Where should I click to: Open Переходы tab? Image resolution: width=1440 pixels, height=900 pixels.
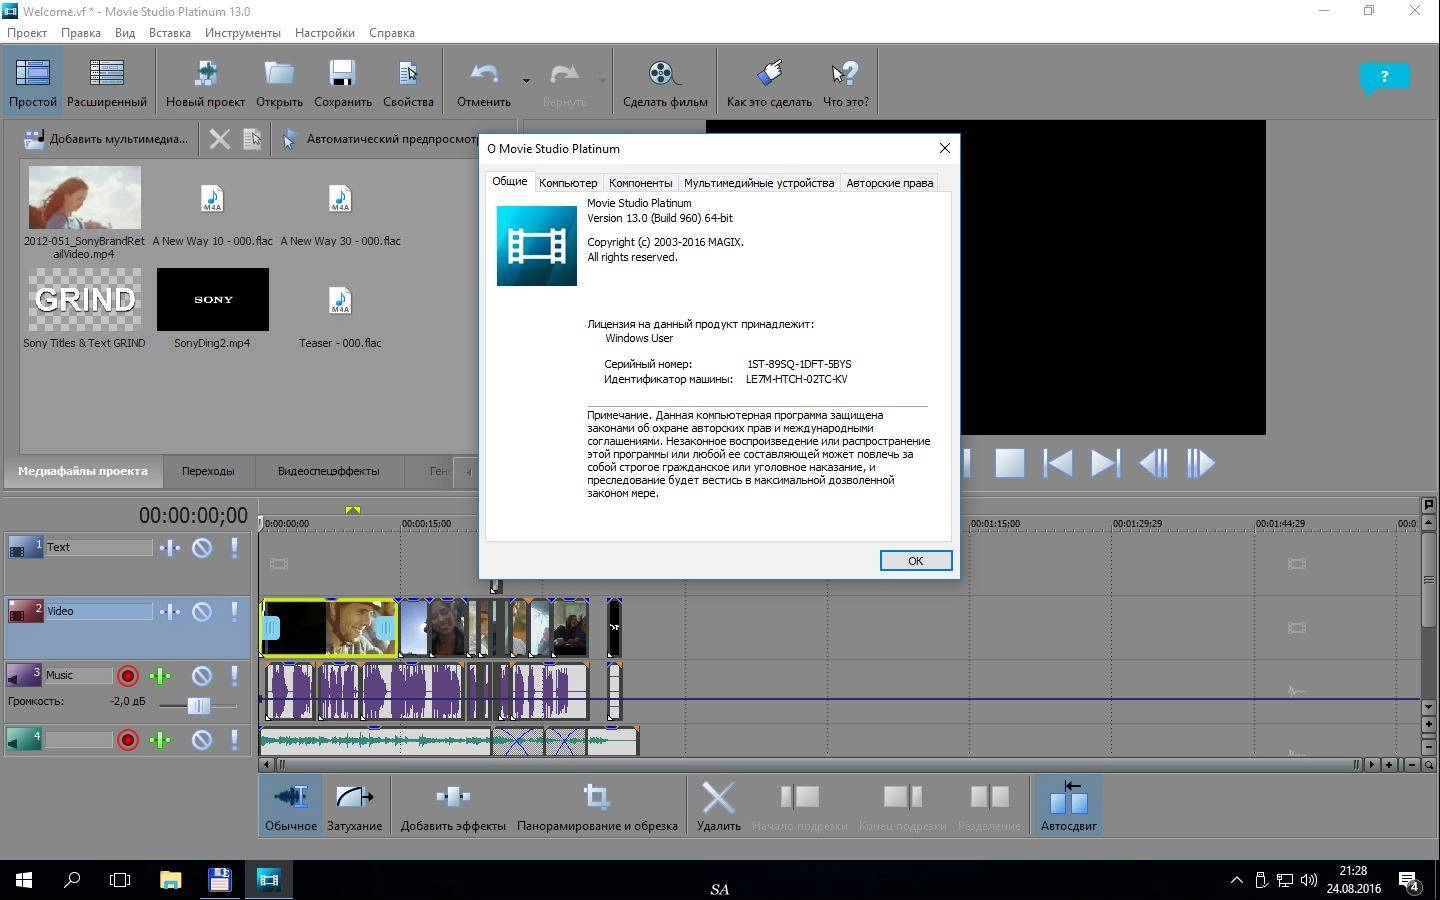point(208,471)
